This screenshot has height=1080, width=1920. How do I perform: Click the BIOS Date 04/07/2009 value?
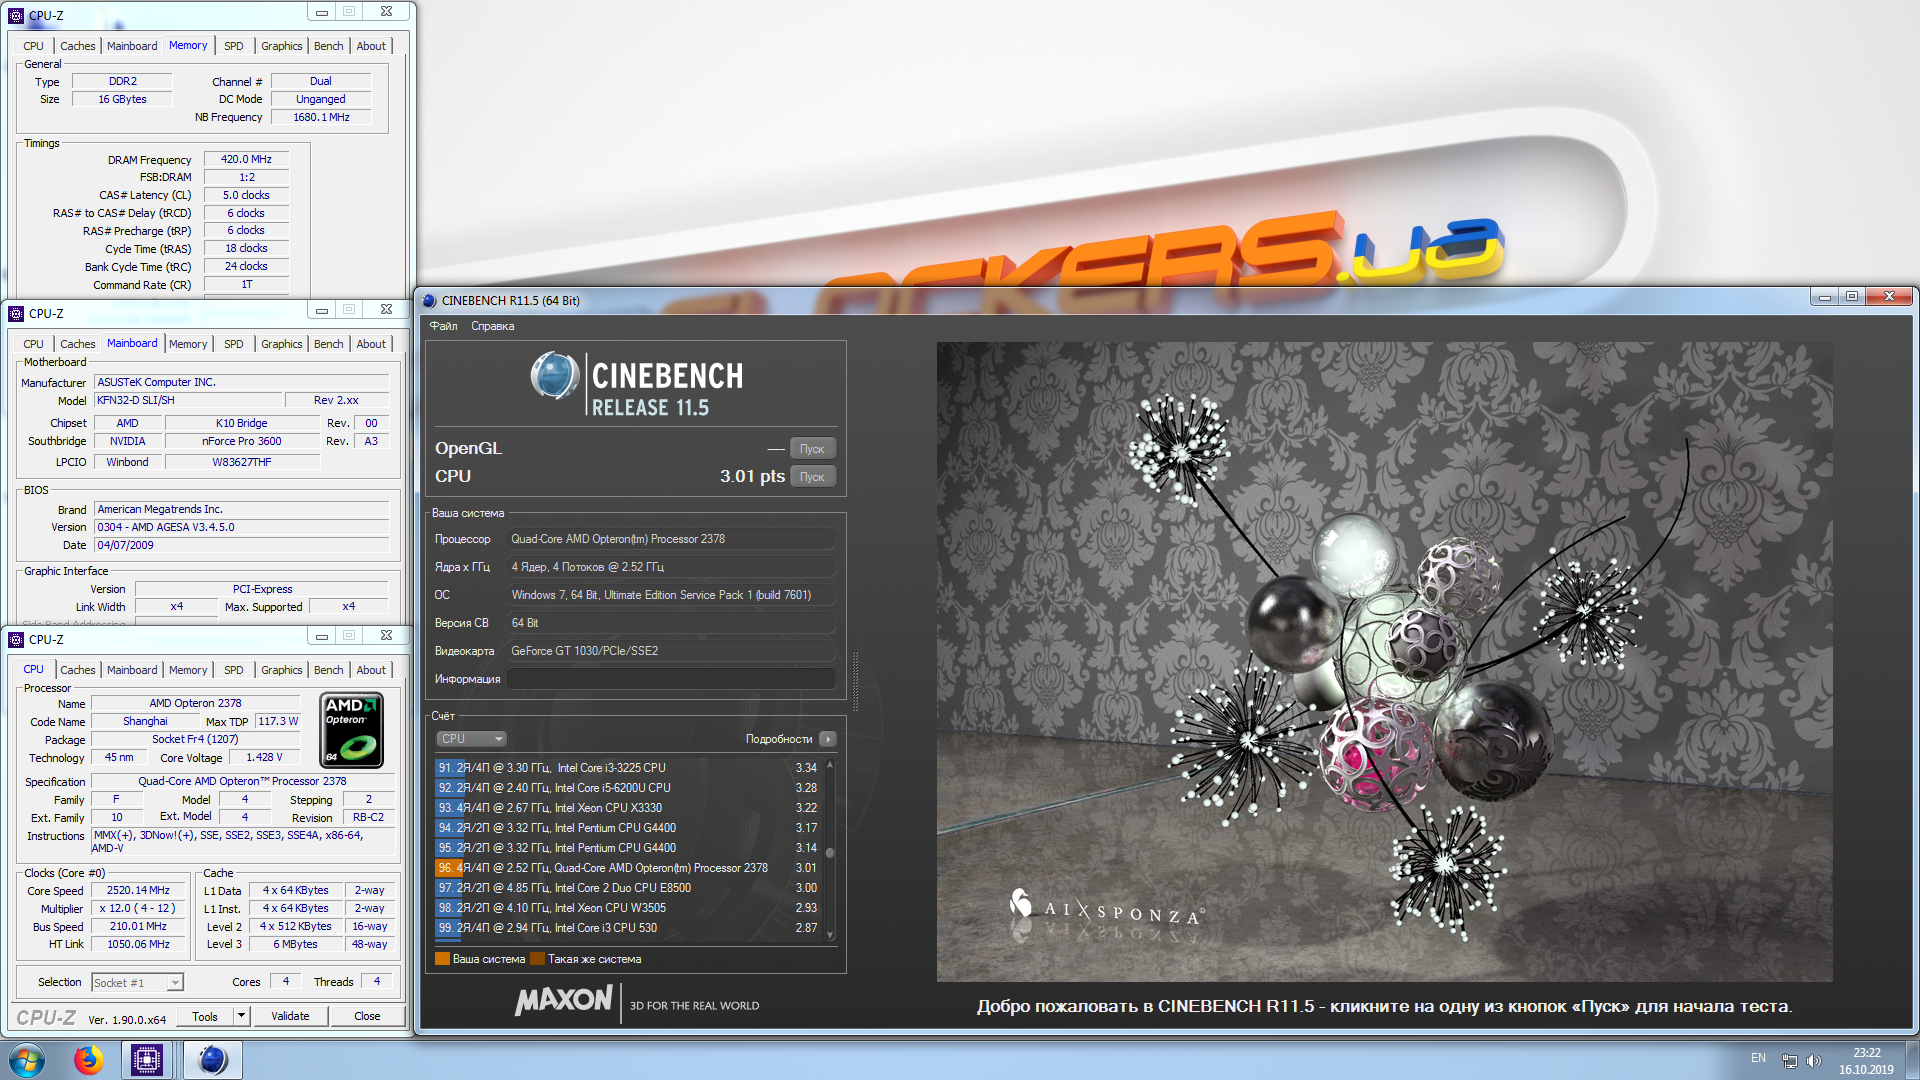click(x=241, y=545)
